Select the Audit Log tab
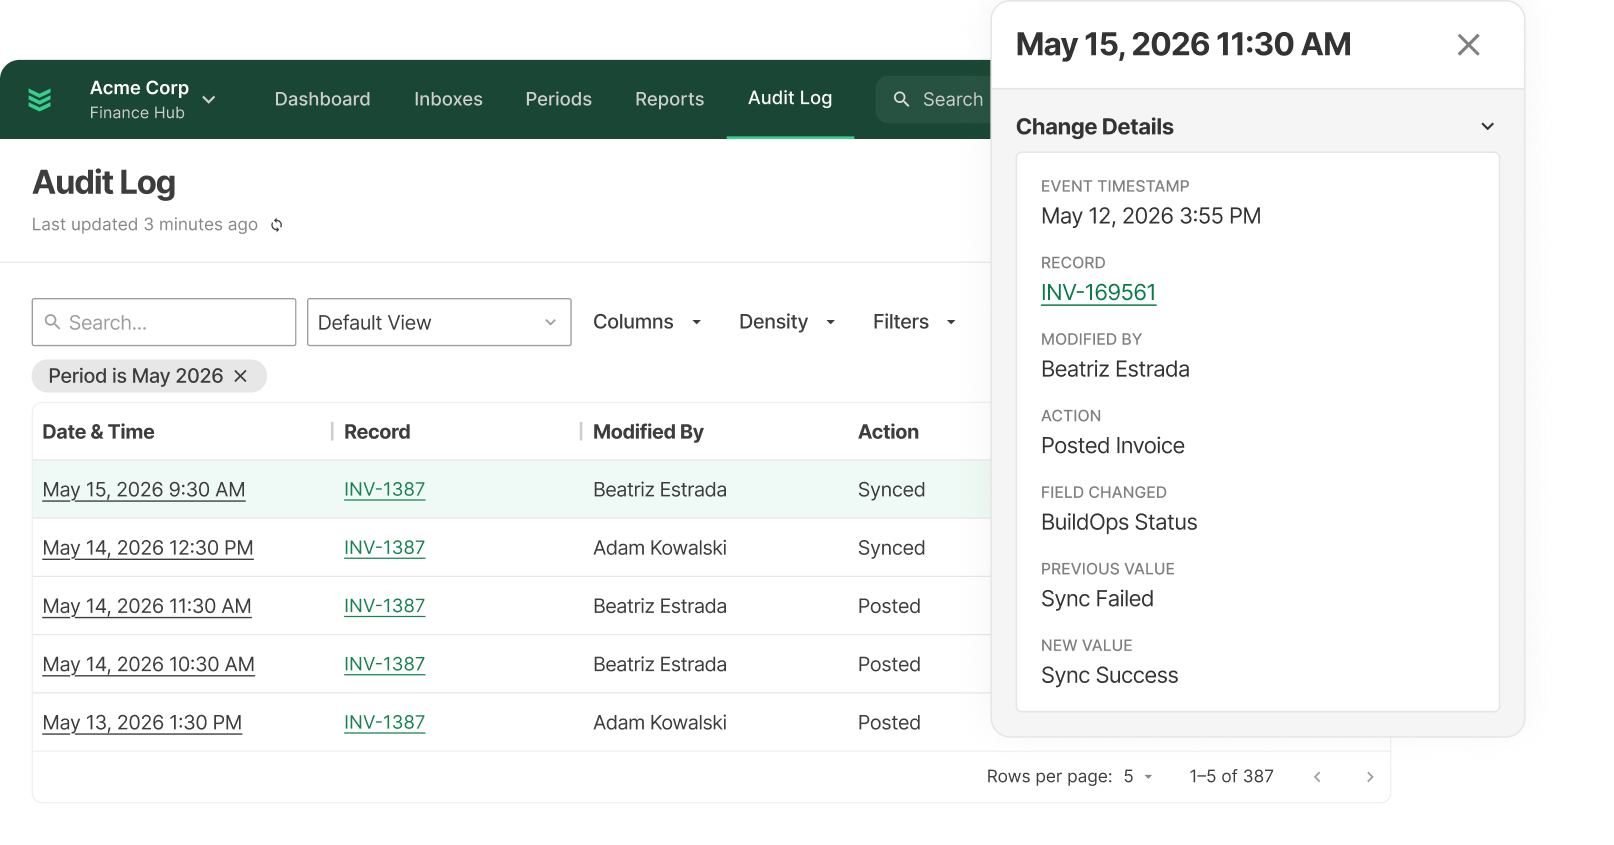 (790, 98)
